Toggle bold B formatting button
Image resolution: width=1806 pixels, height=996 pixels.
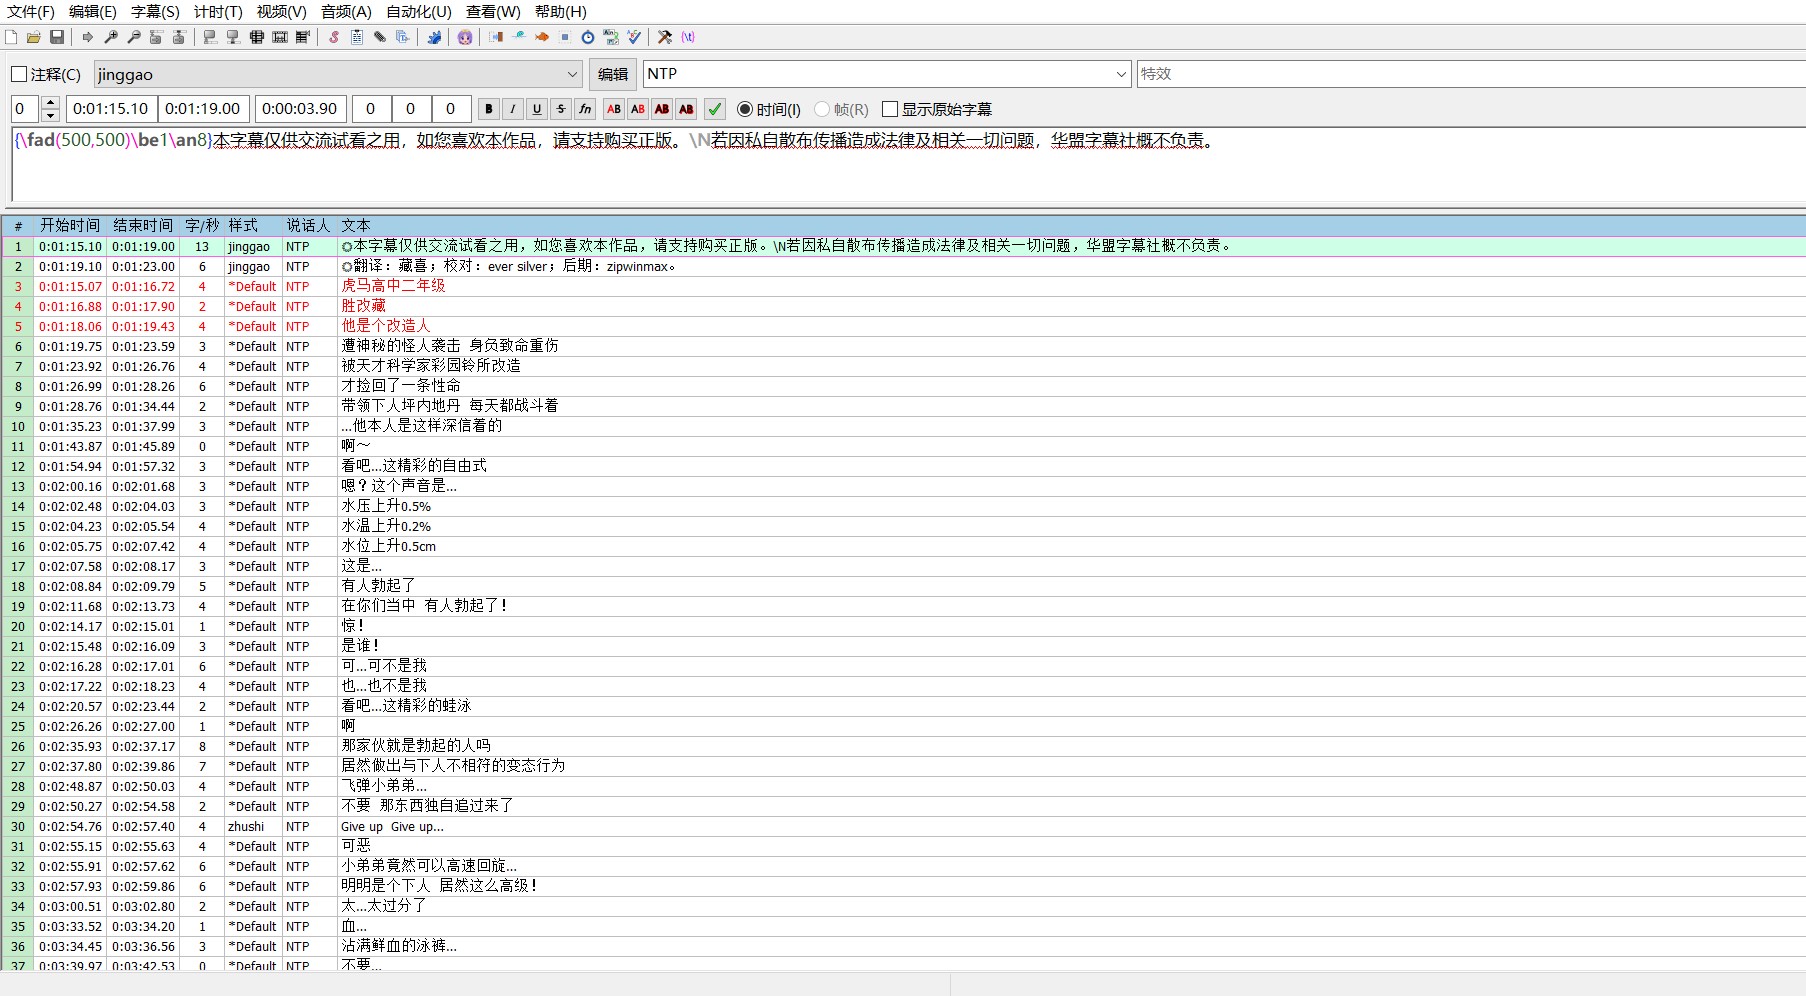(489, 109)
